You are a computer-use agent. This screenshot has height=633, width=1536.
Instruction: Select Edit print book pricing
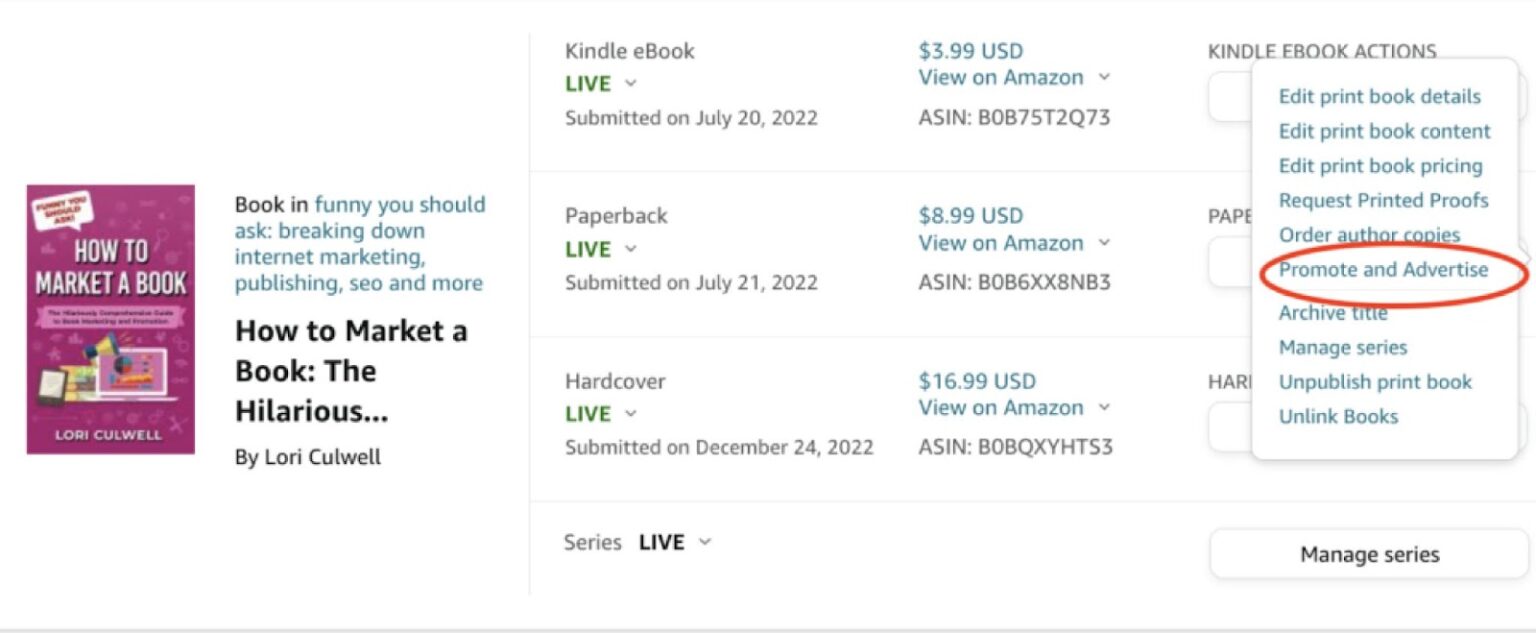click(x=1381, y=165)
